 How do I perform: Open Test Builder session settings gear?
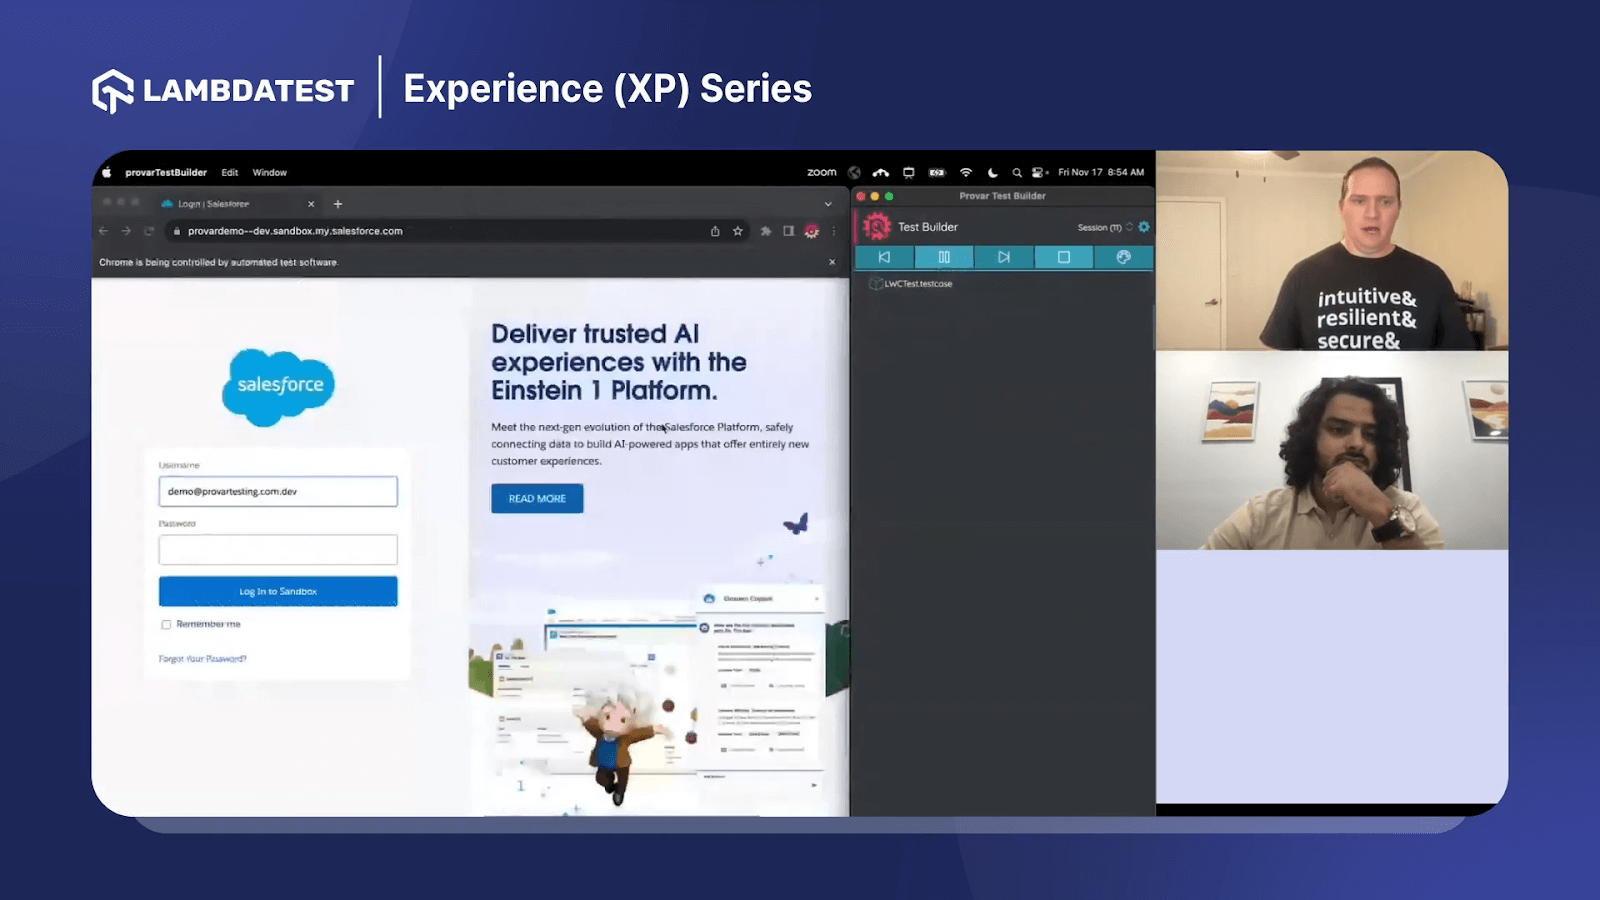[x=1144, y=227]
